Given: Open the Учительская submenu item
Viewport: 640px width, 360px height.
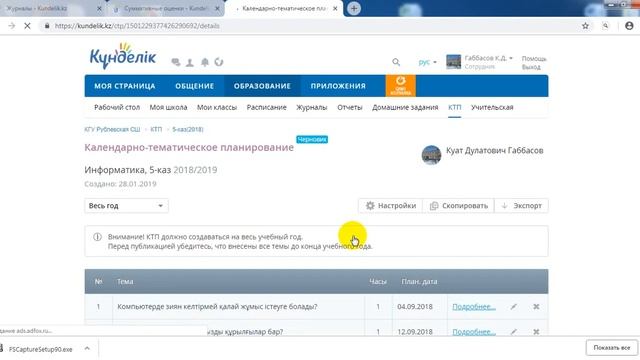Looking at the screenshot, I should coord(492,107).
